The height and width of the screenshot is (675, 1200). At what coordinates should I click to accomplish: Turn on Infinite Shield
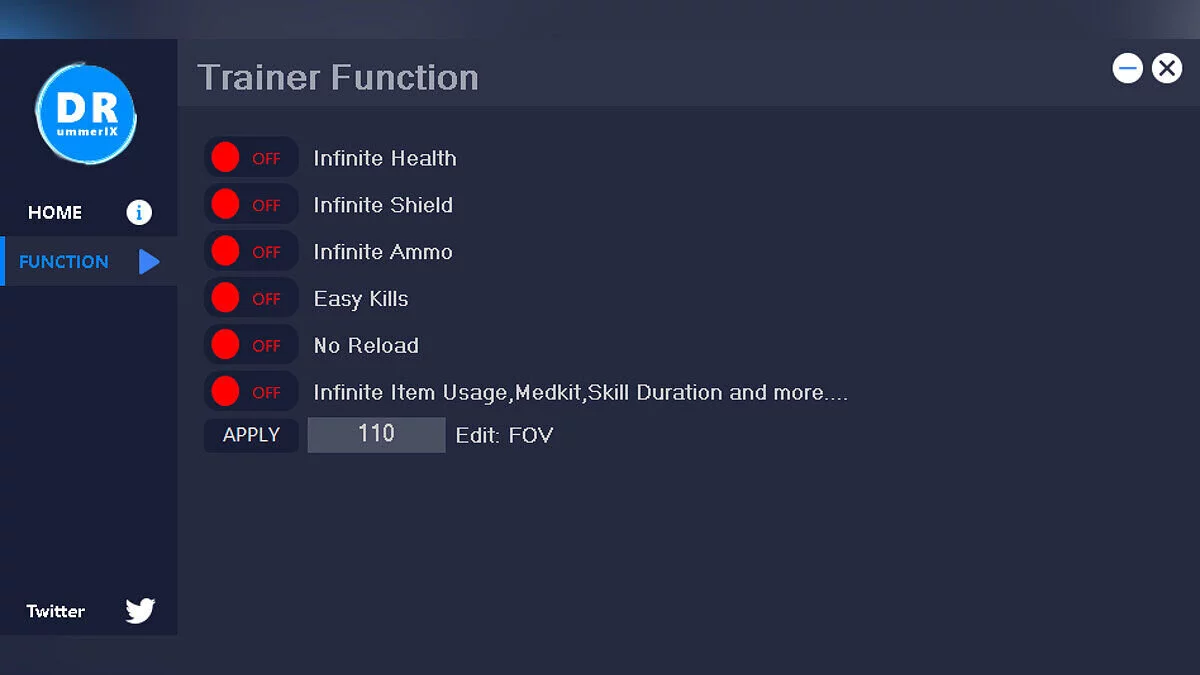tap(250, 205)
